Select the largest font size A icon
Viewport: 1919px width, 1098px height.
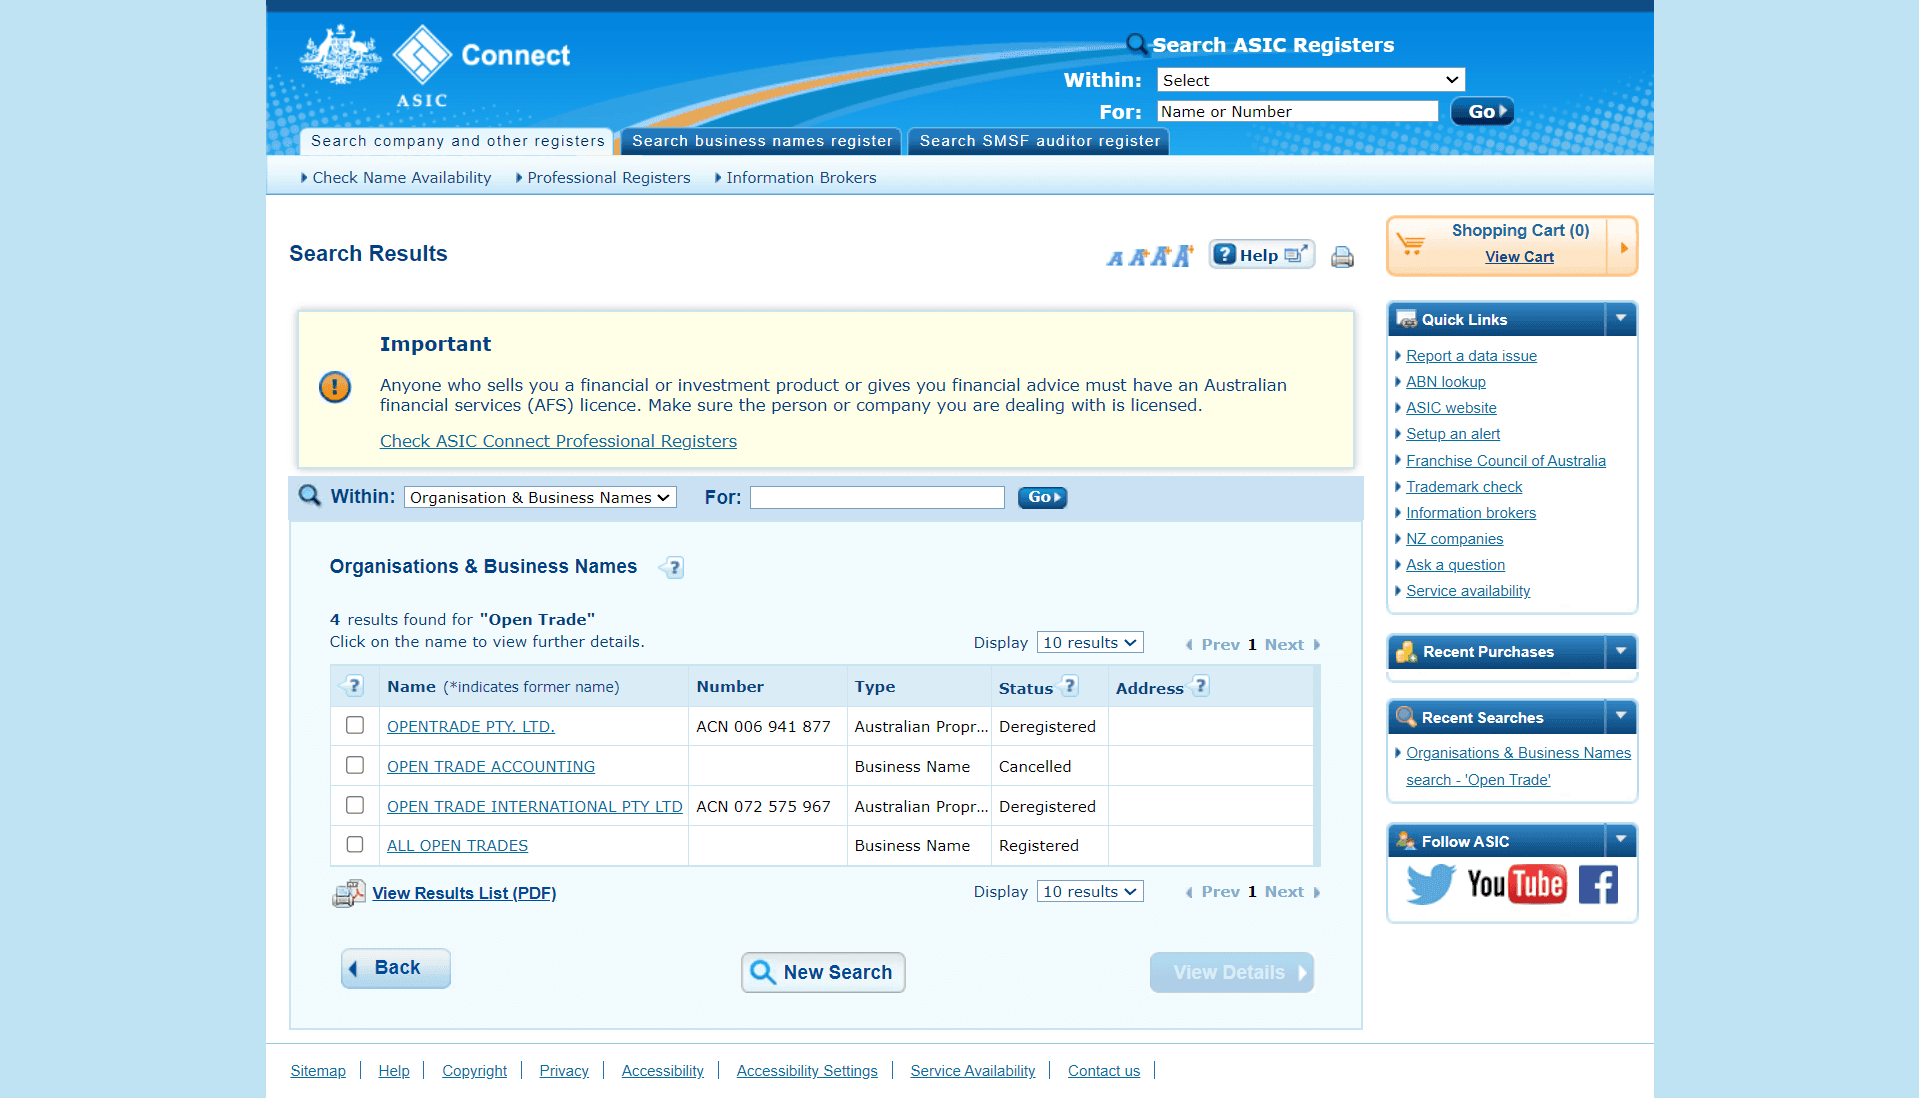[1183, 256]
